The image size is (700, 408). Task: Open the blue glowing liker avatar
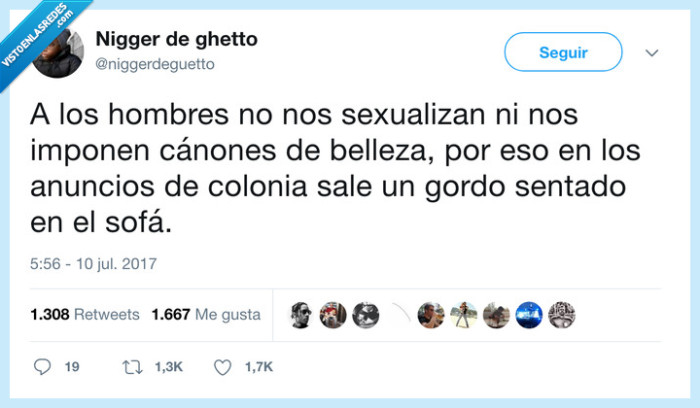point(529,315)
